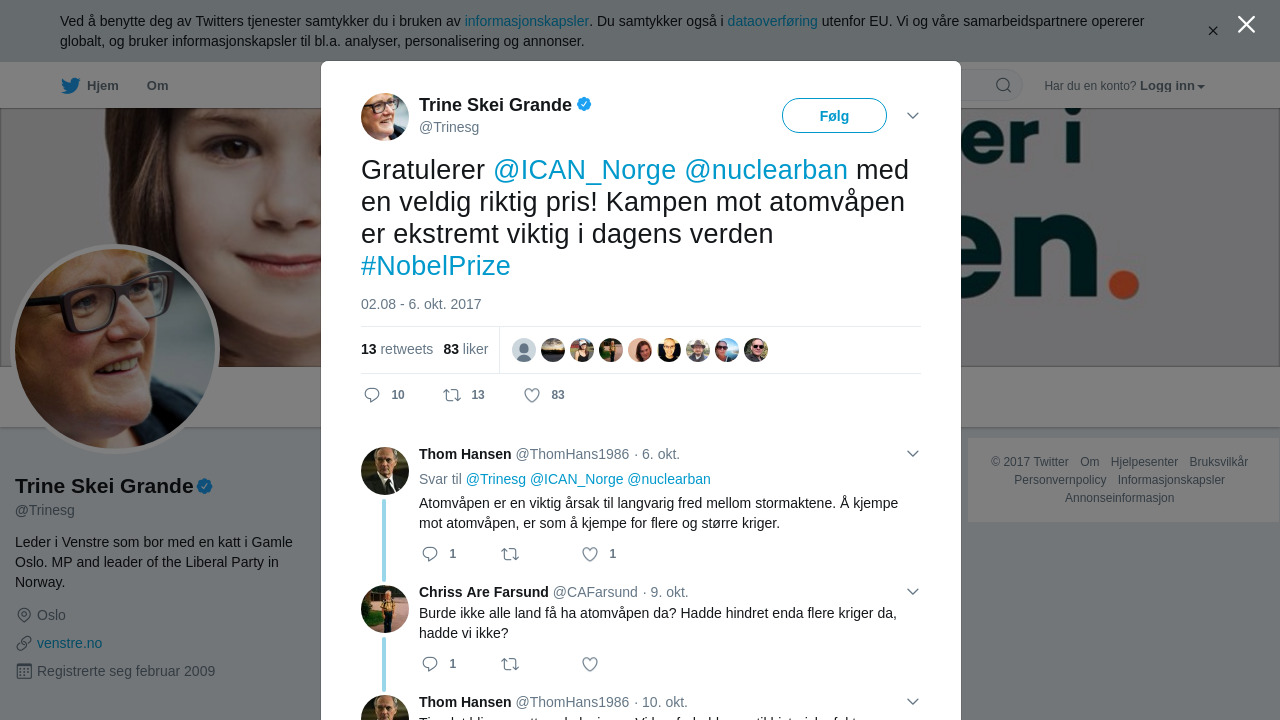Reply to Trine Skei Grande's main tweet
The height and width of the screenshot is (720, 1280).
372,395
